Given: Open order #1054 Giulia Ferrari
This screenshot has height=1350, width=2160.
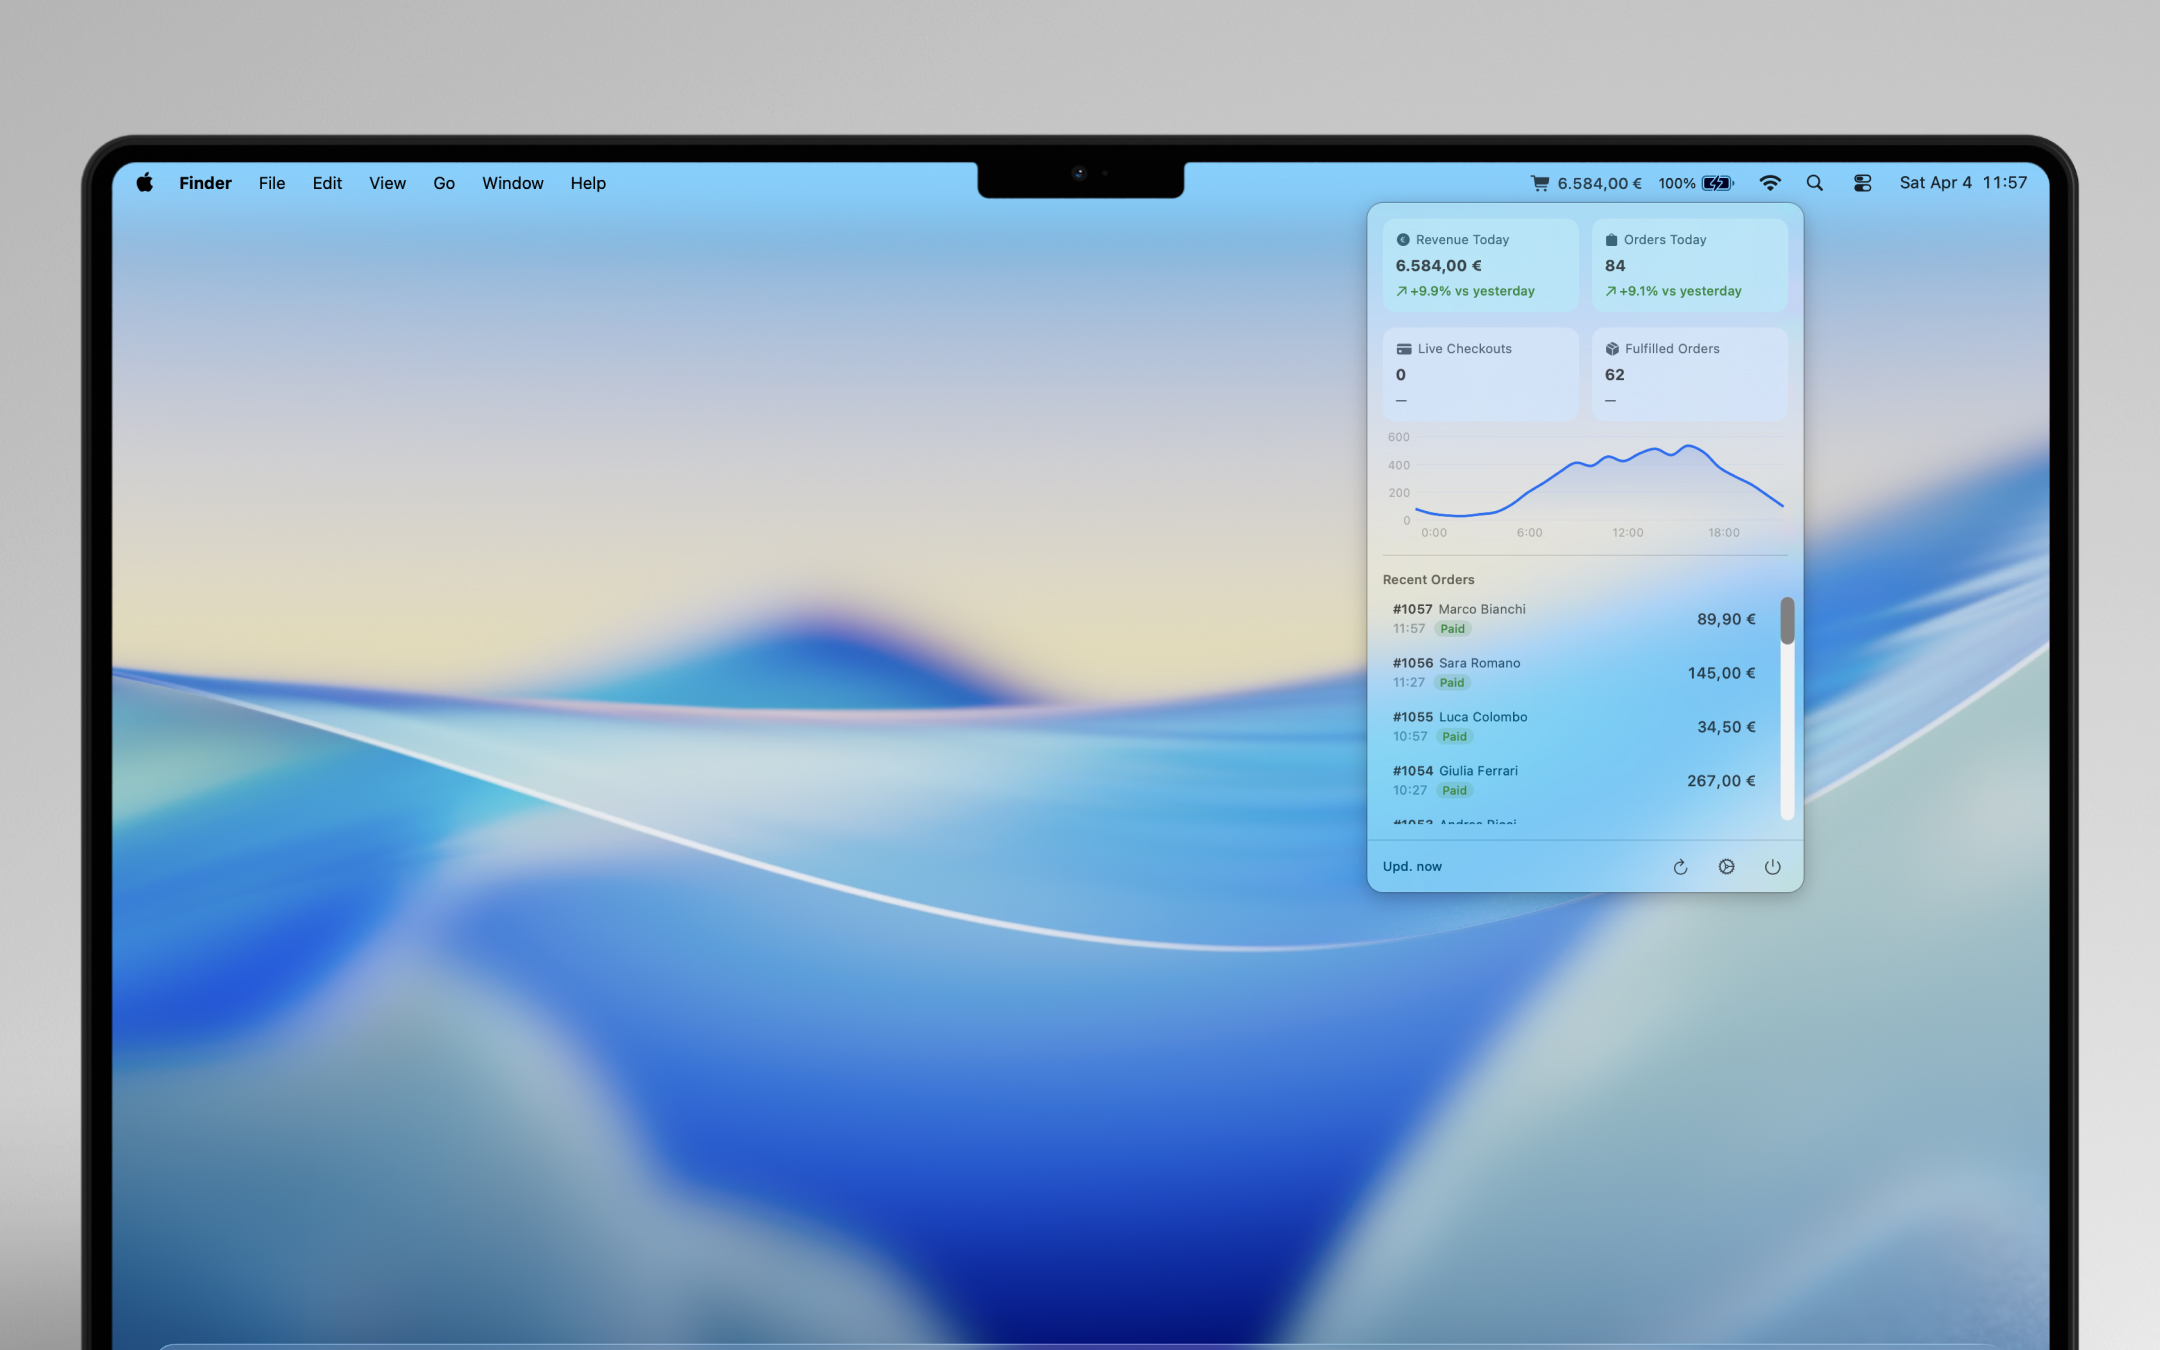Looking at the screenshot, I should [1574, 781].
